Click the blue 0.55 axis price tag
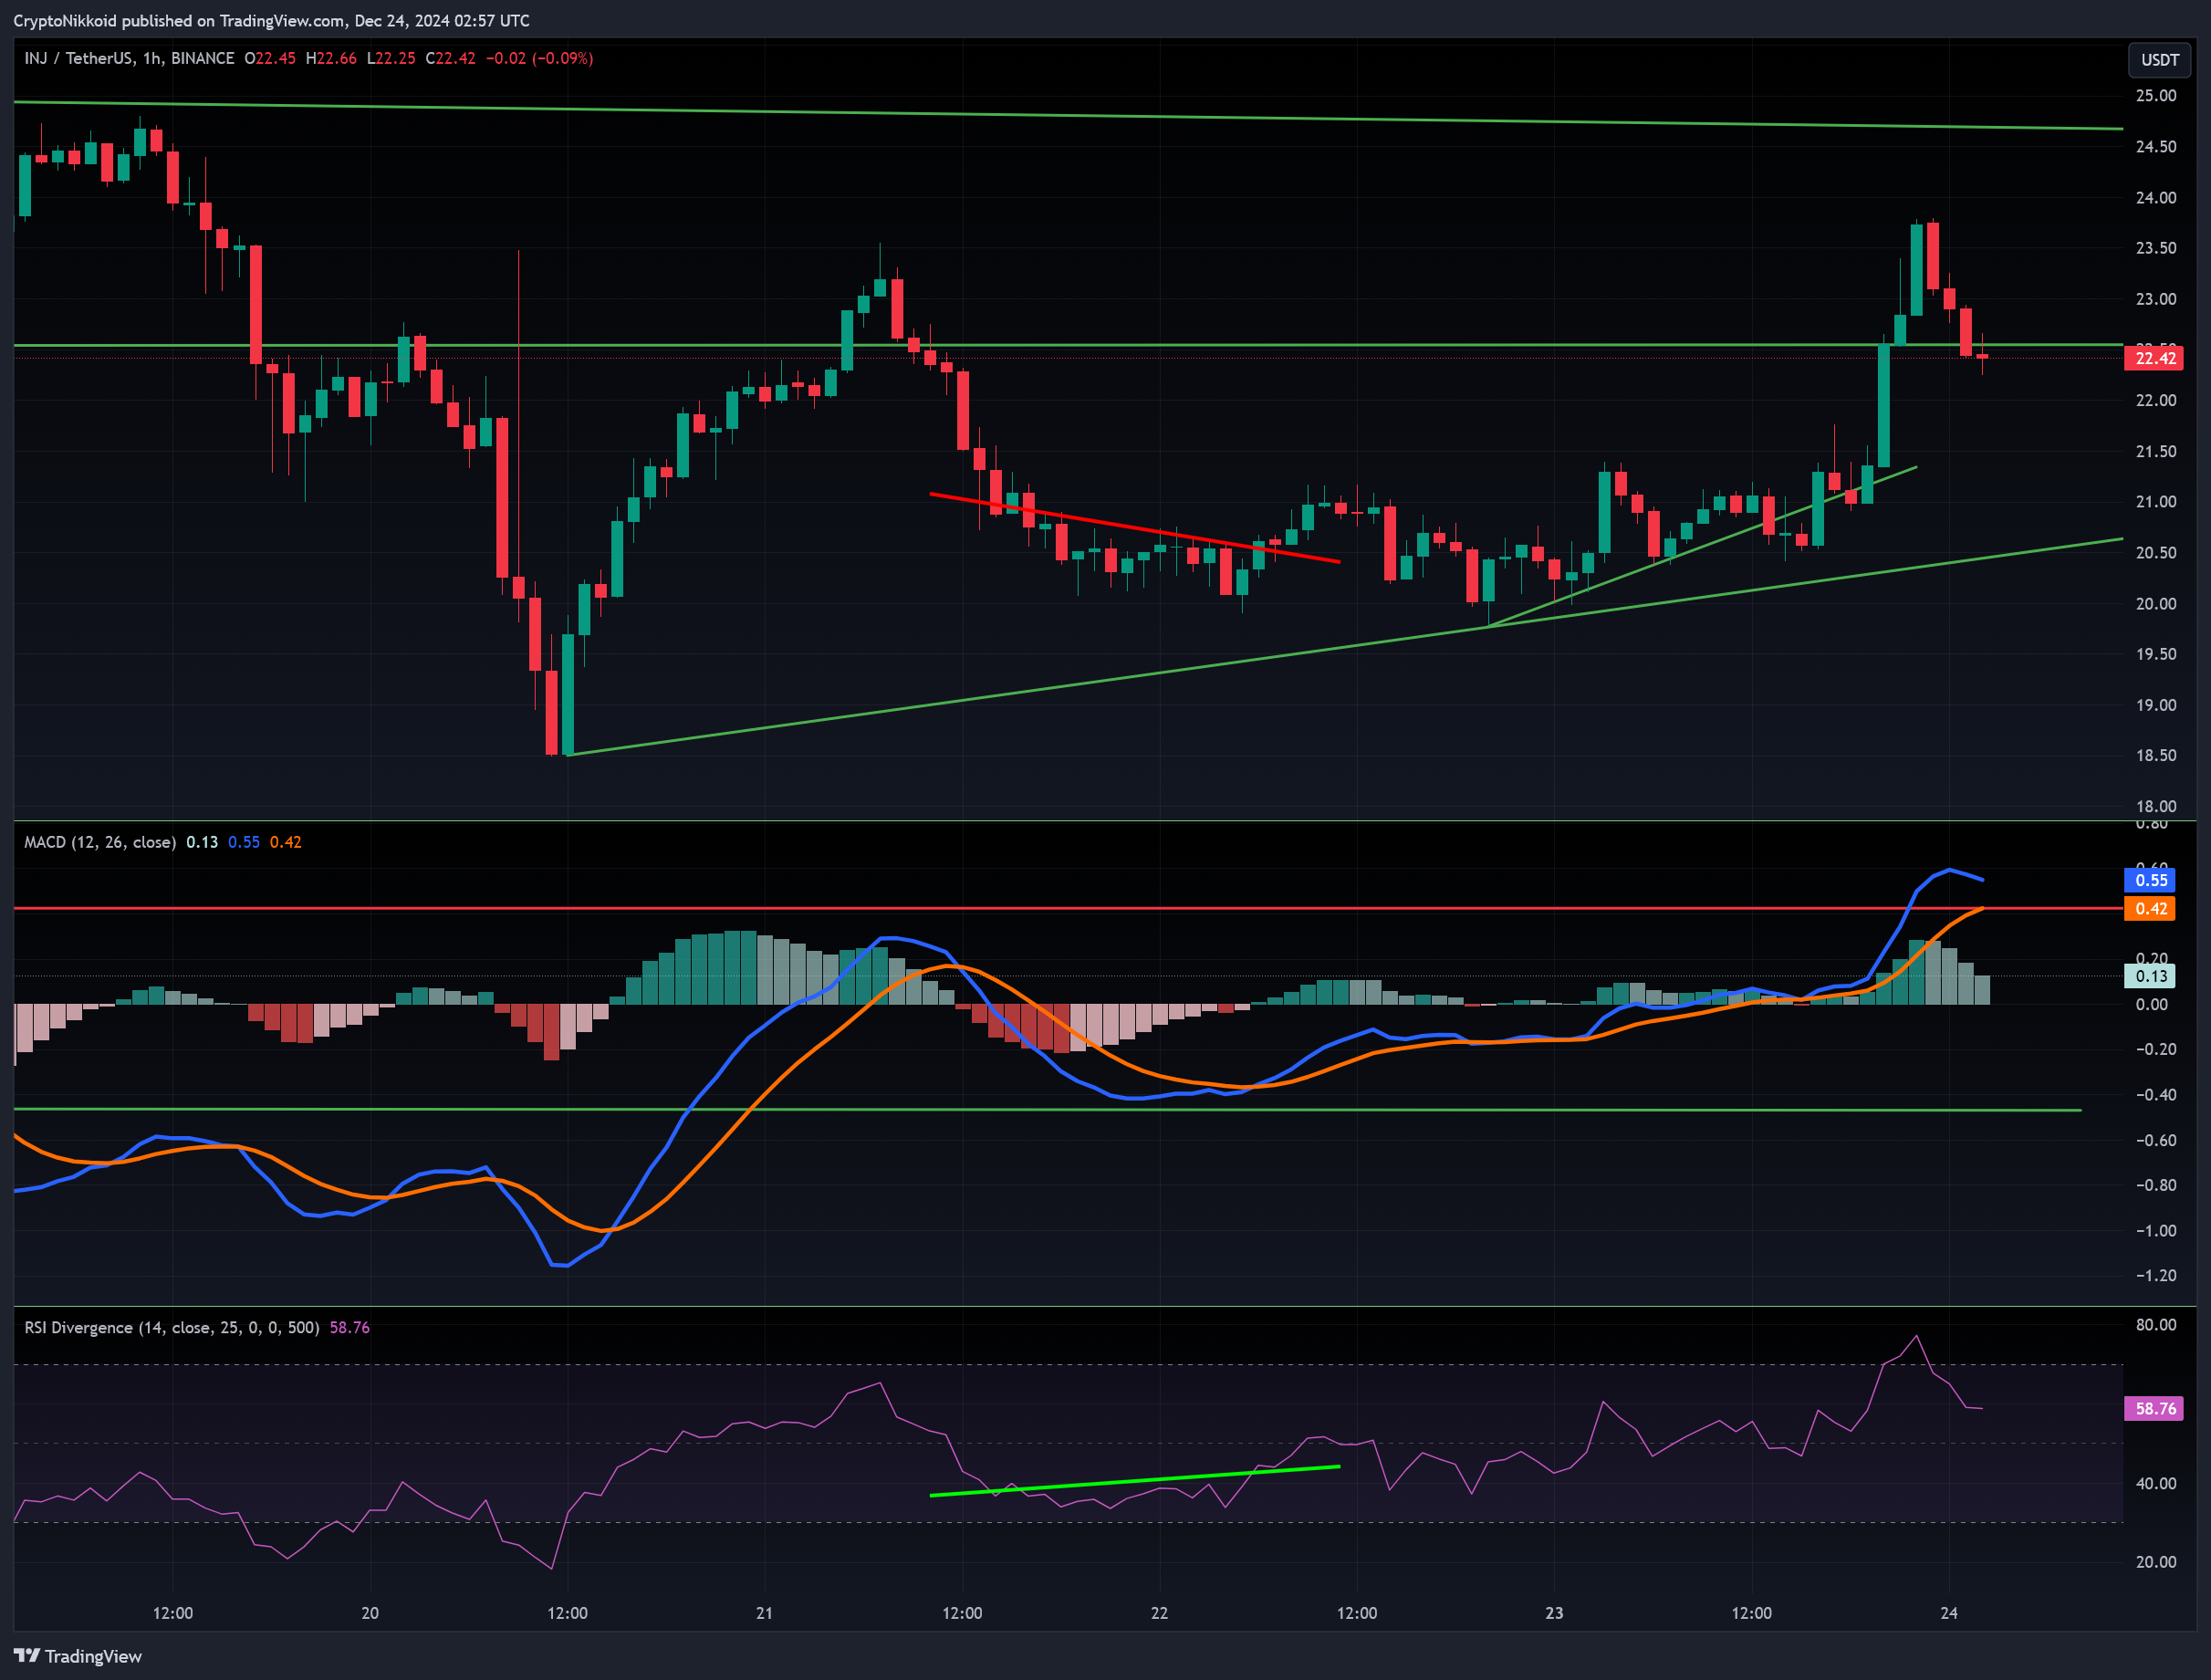Image resolution: width=2211 pixels, height=1680 pixels. [2150, 880]
